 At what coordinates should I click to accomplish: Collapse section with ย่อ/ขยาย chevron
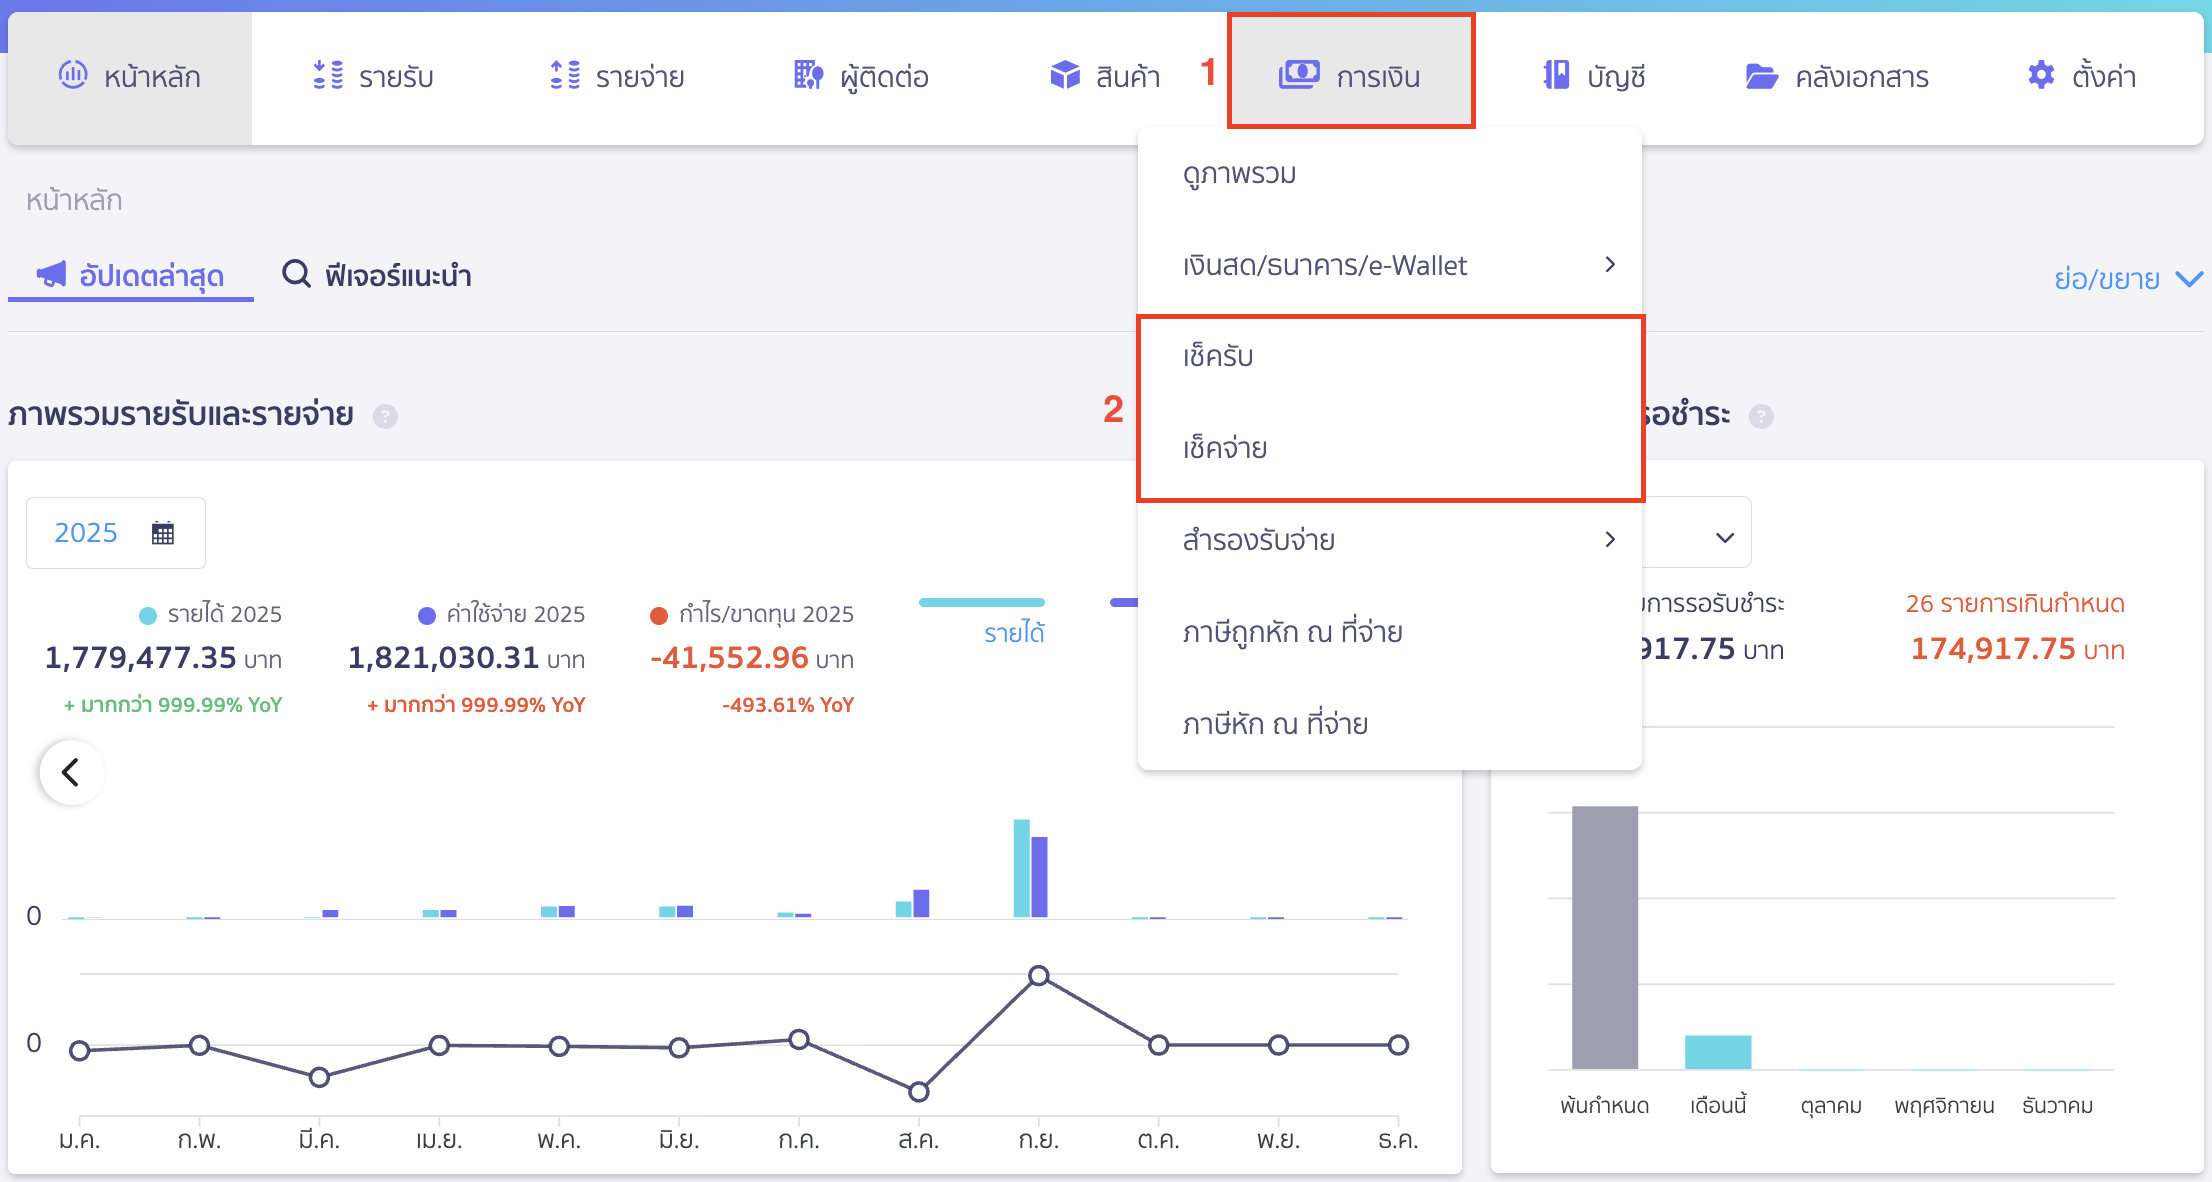pyautogui.click(x=2189, y=279)
